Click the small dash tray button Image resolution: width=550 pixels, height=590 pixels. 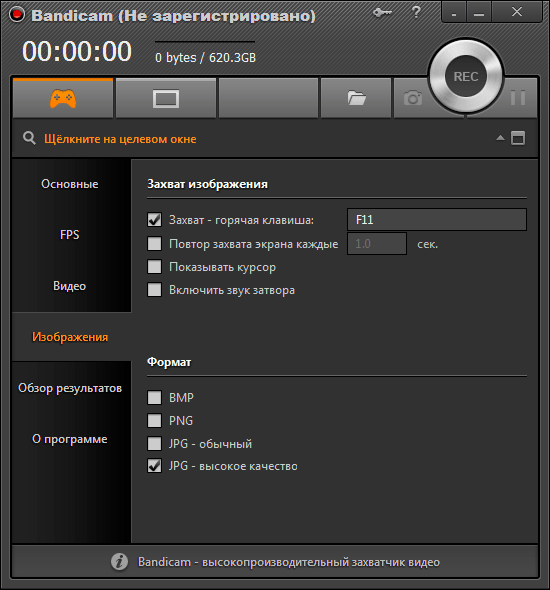454,12
